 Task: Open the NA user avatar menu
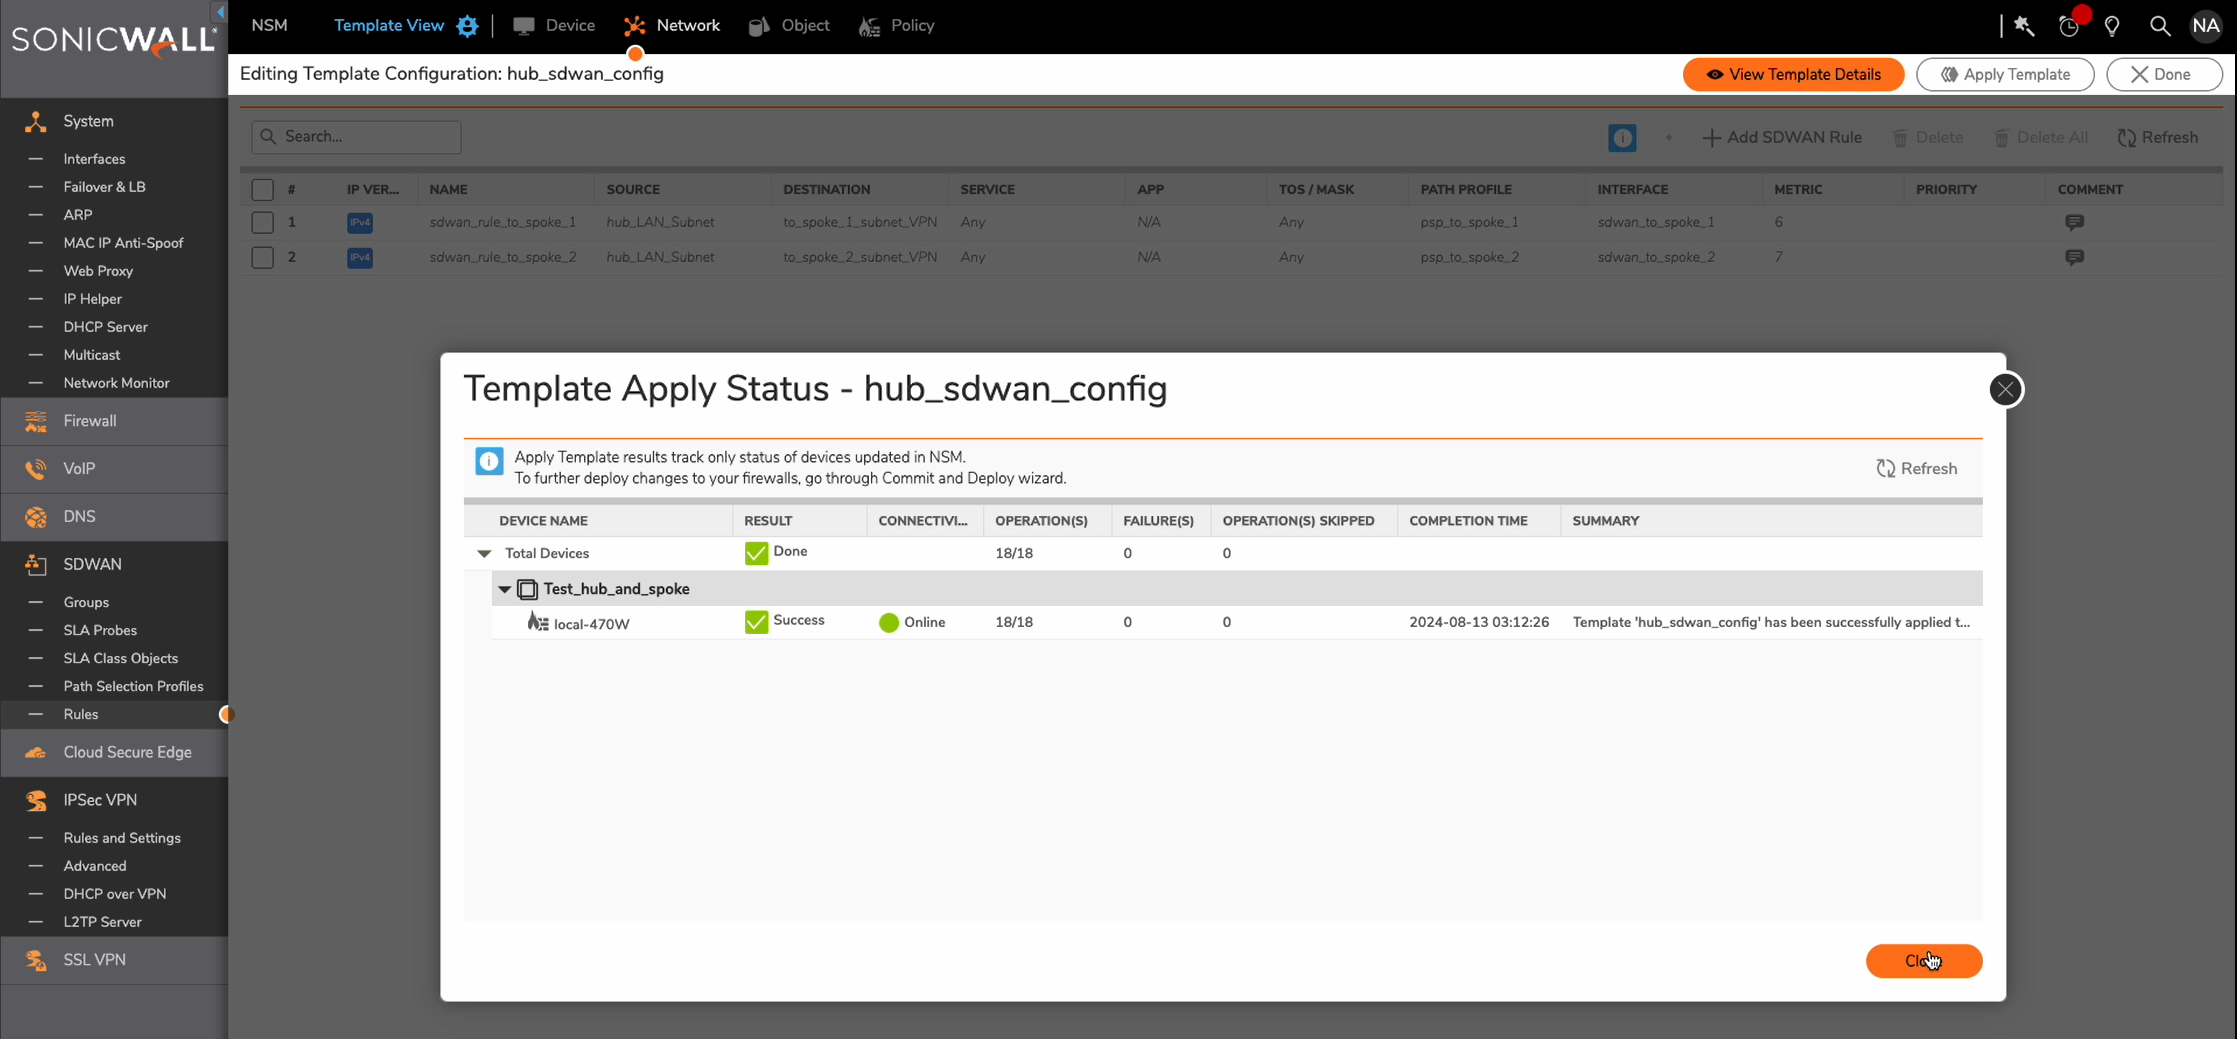[x=2206, y=26]
